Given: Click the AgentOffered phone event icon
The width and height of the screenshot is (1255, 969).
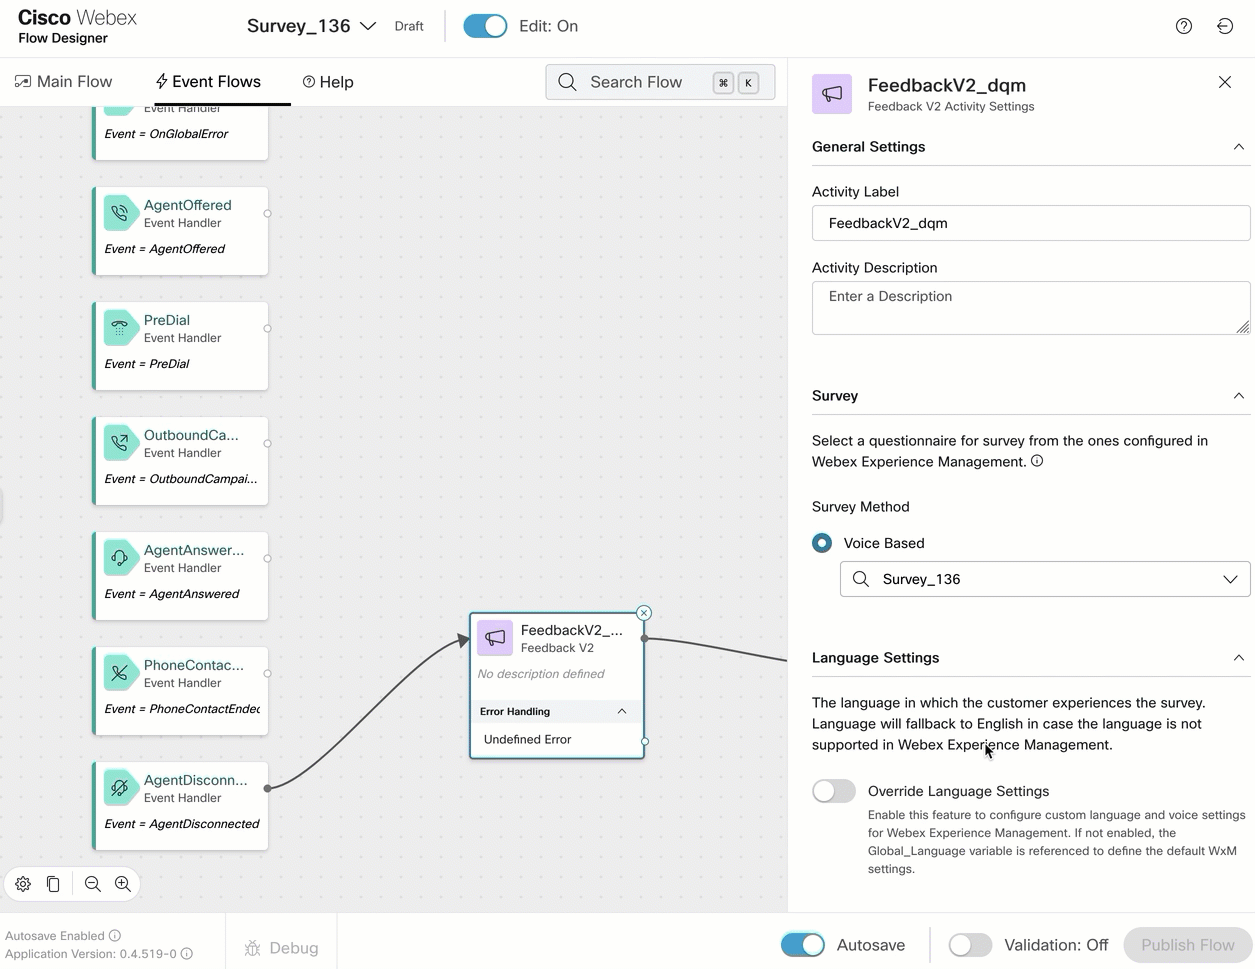Looking at the screenshot, I should point(120,213).
